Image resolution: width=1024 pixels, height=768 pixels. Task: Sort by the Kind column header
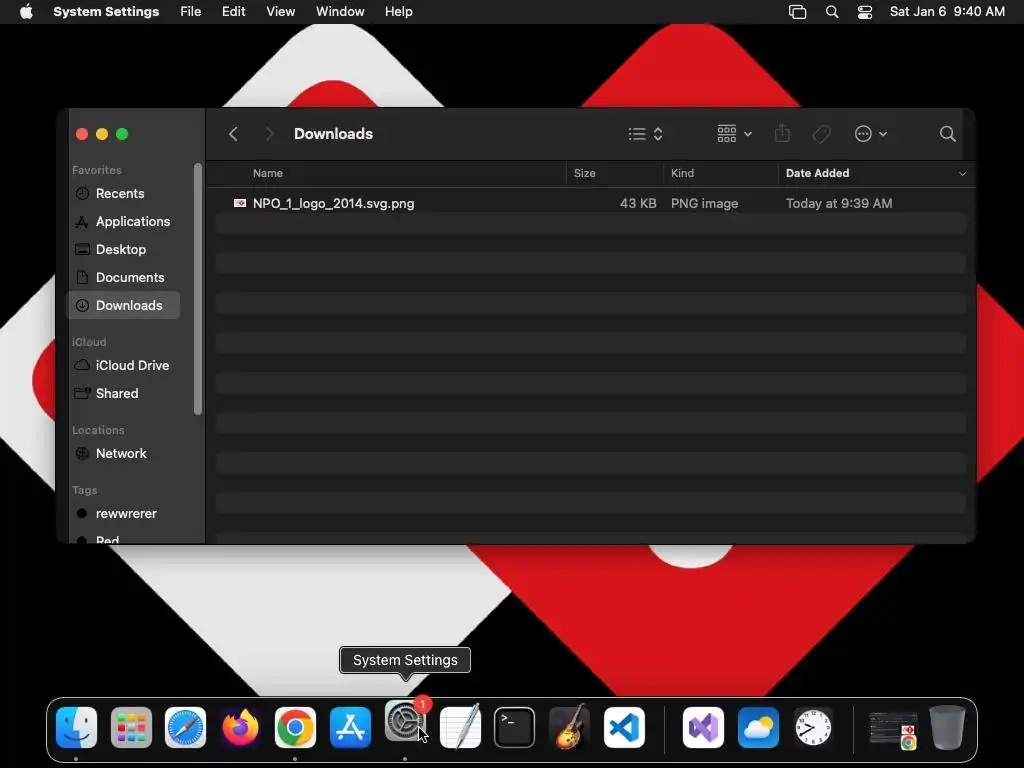[x=682, y=173]
